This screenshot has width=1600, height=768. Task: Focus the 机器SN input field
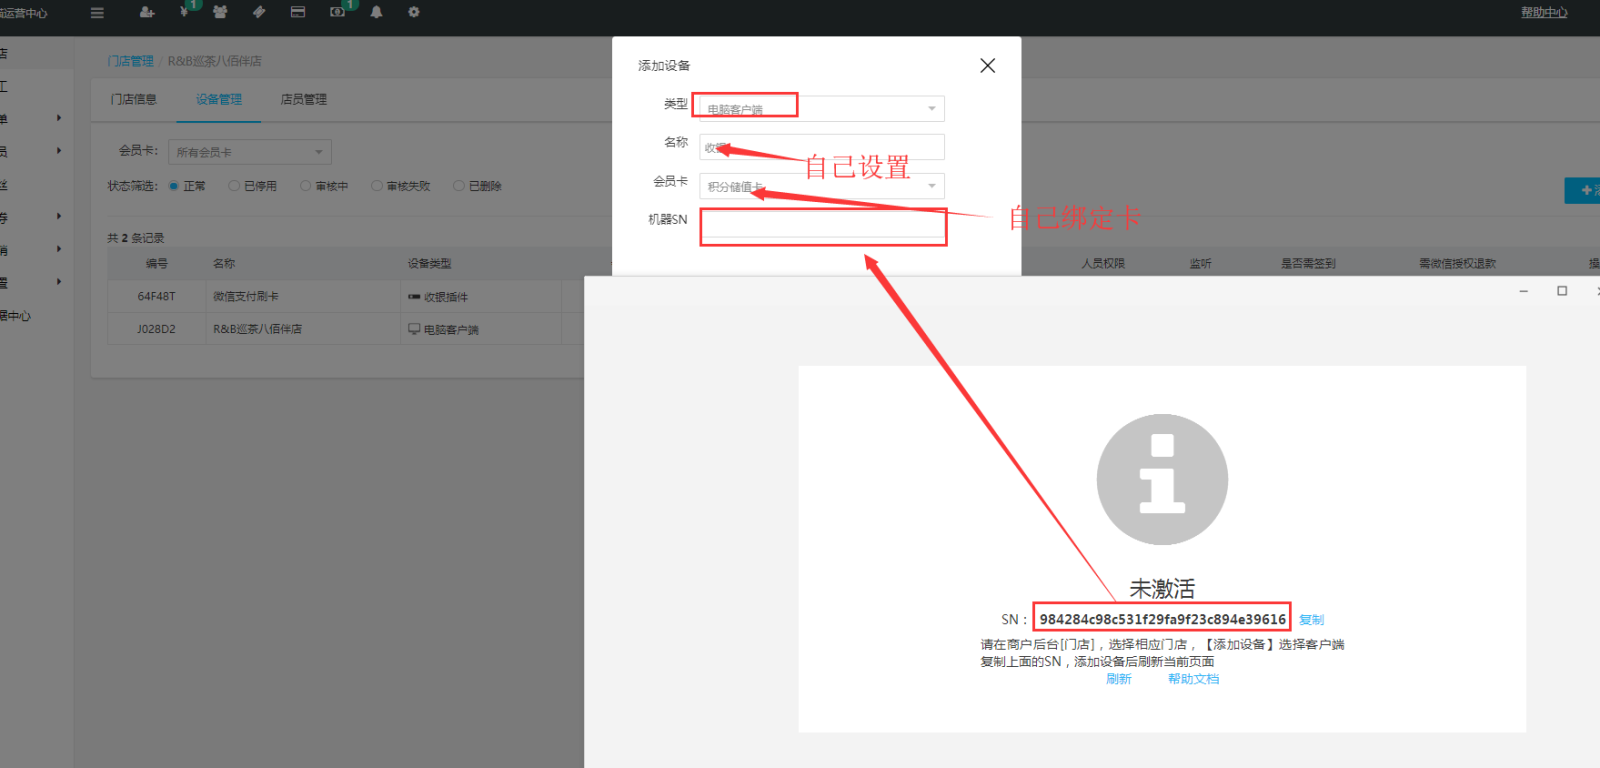click(822, 225)
